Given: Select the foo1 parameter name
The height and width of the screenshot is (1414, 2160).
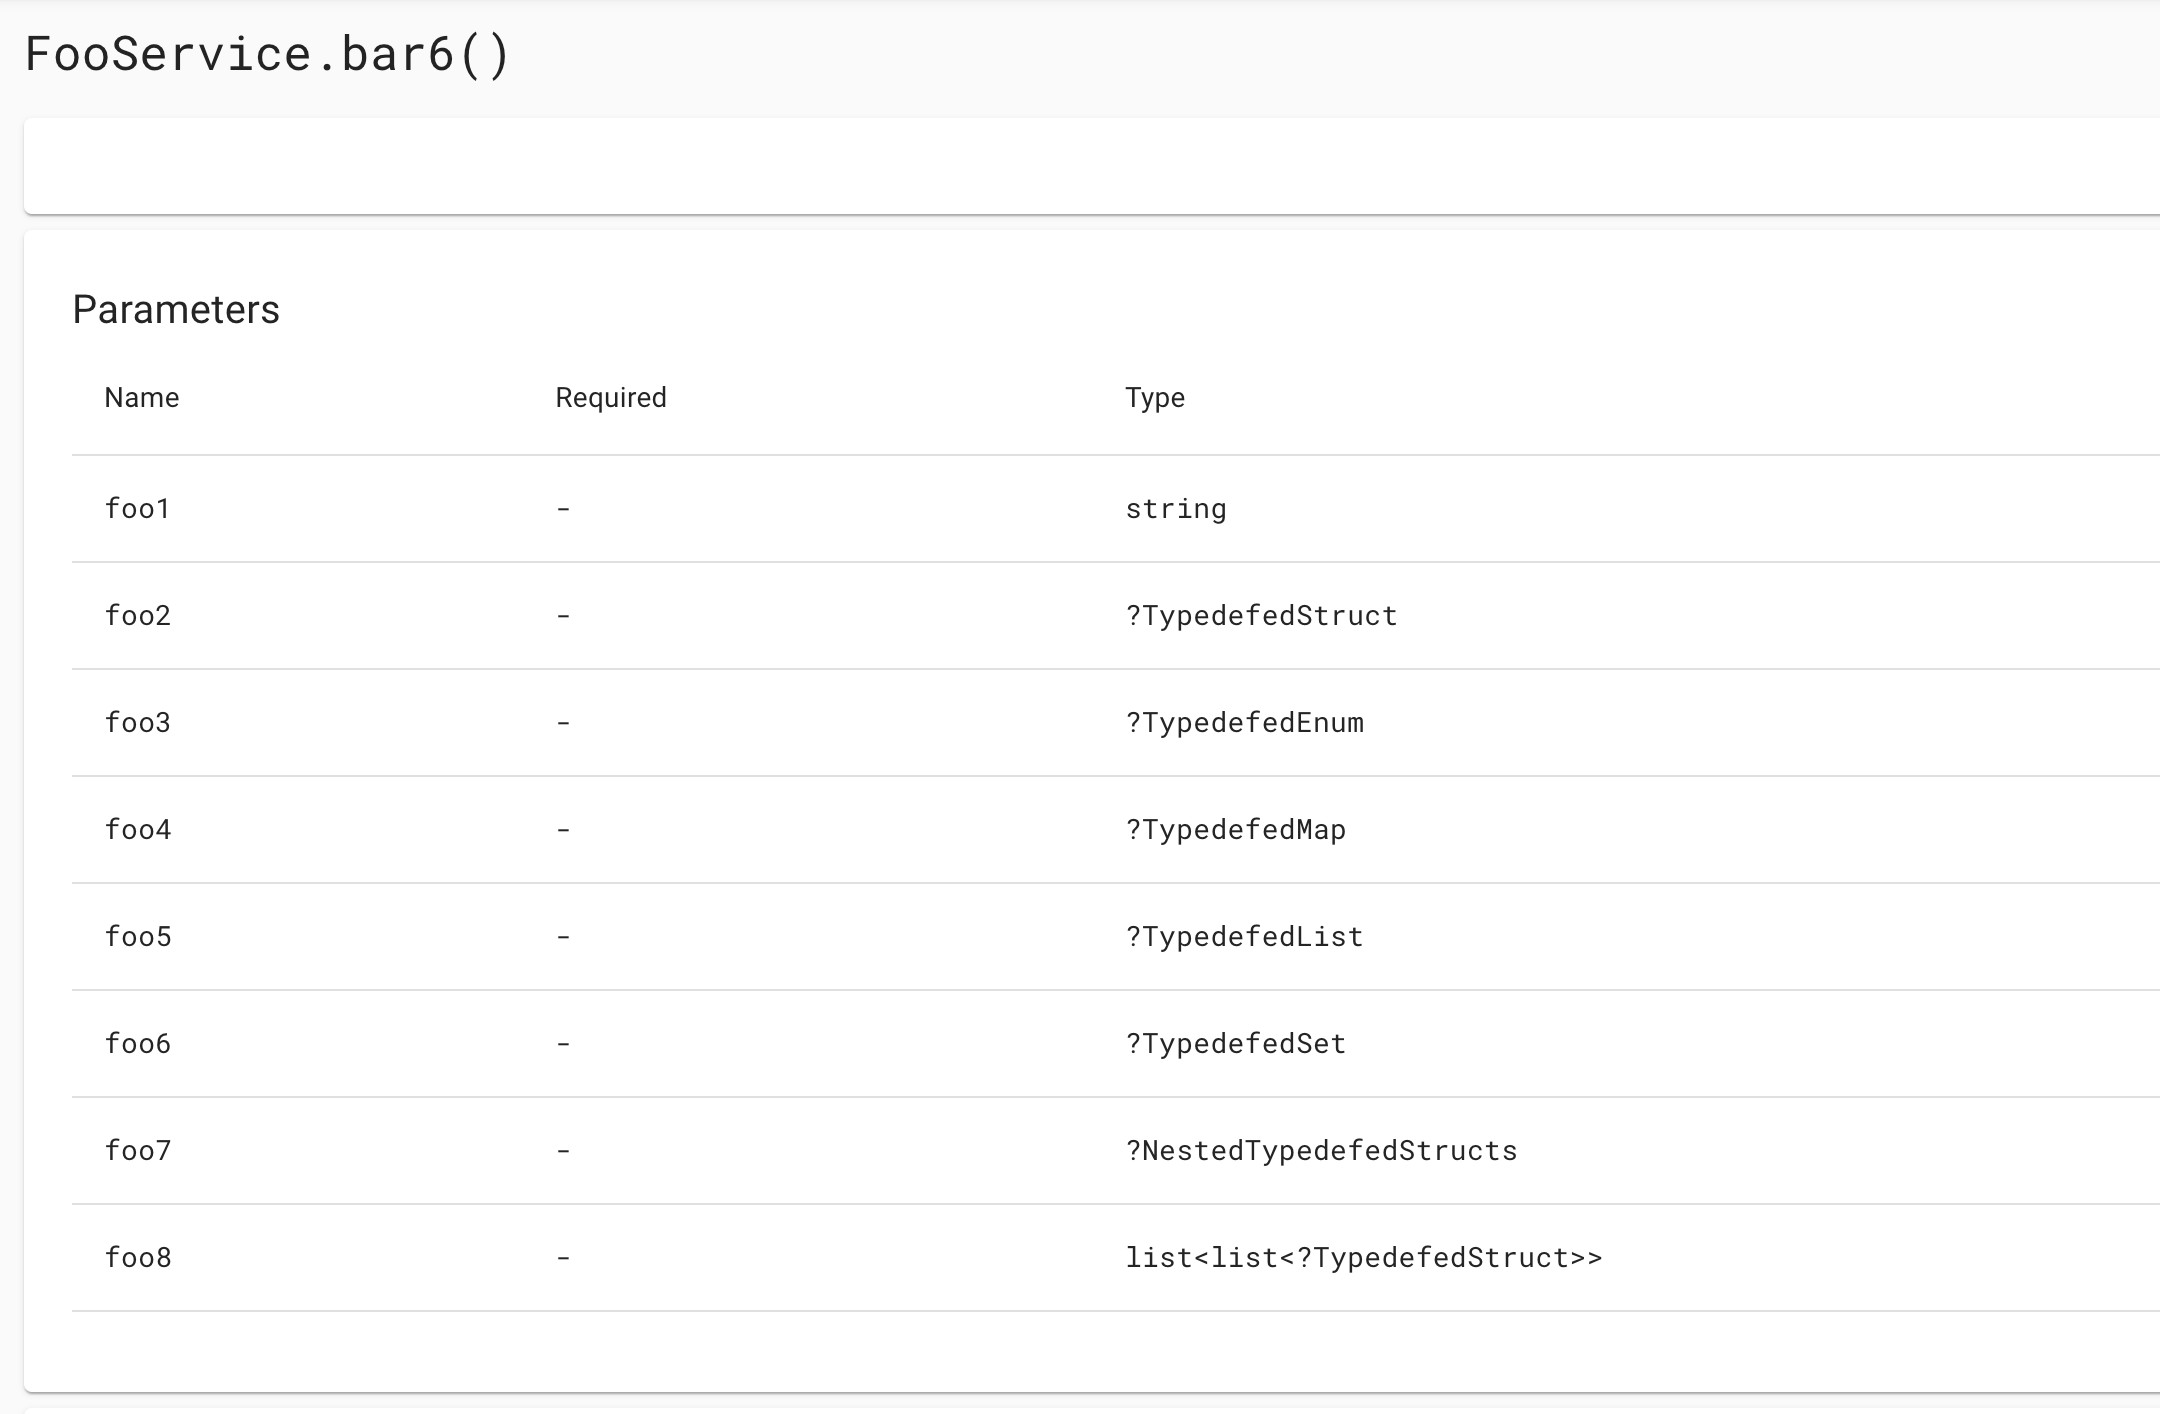Looking at the screenshot, I should (x=138, y=509).
